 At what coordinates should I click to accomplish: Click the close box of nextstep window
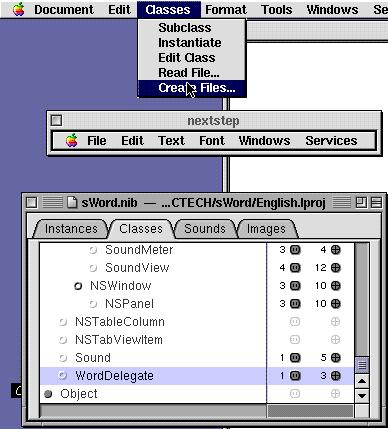click(57, 120)
